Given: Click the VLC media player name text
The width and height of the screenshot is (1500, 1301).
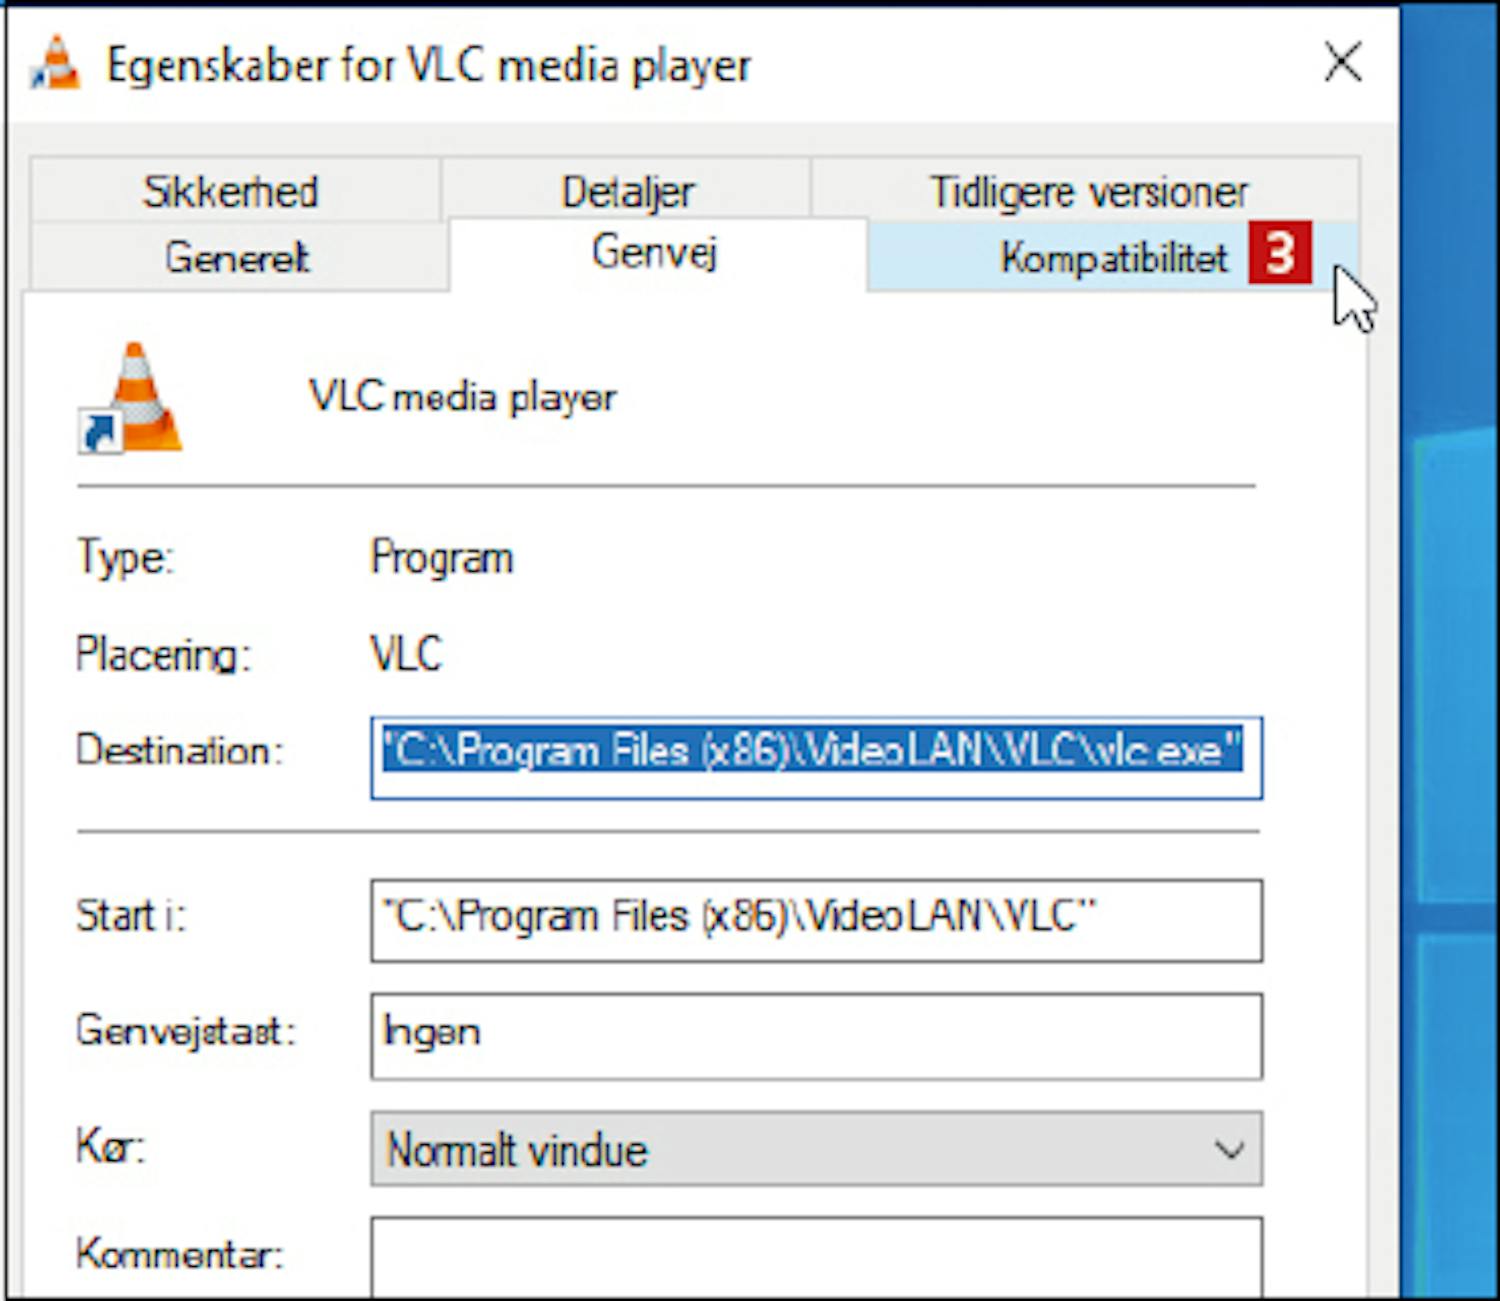Looking at the screenshot, I should point(463,397).
